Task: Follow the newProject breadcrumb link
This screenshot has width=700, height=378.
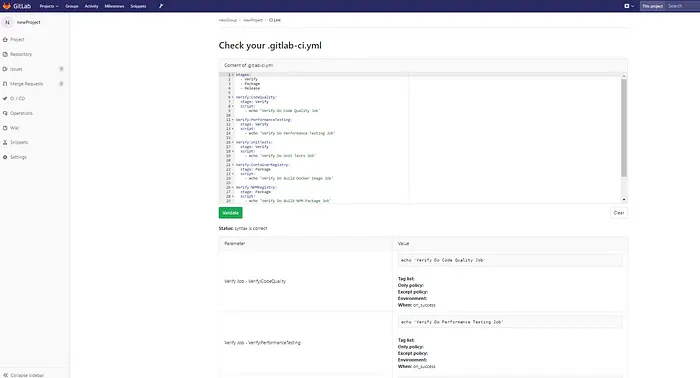Action: click(x=253, y=20)
